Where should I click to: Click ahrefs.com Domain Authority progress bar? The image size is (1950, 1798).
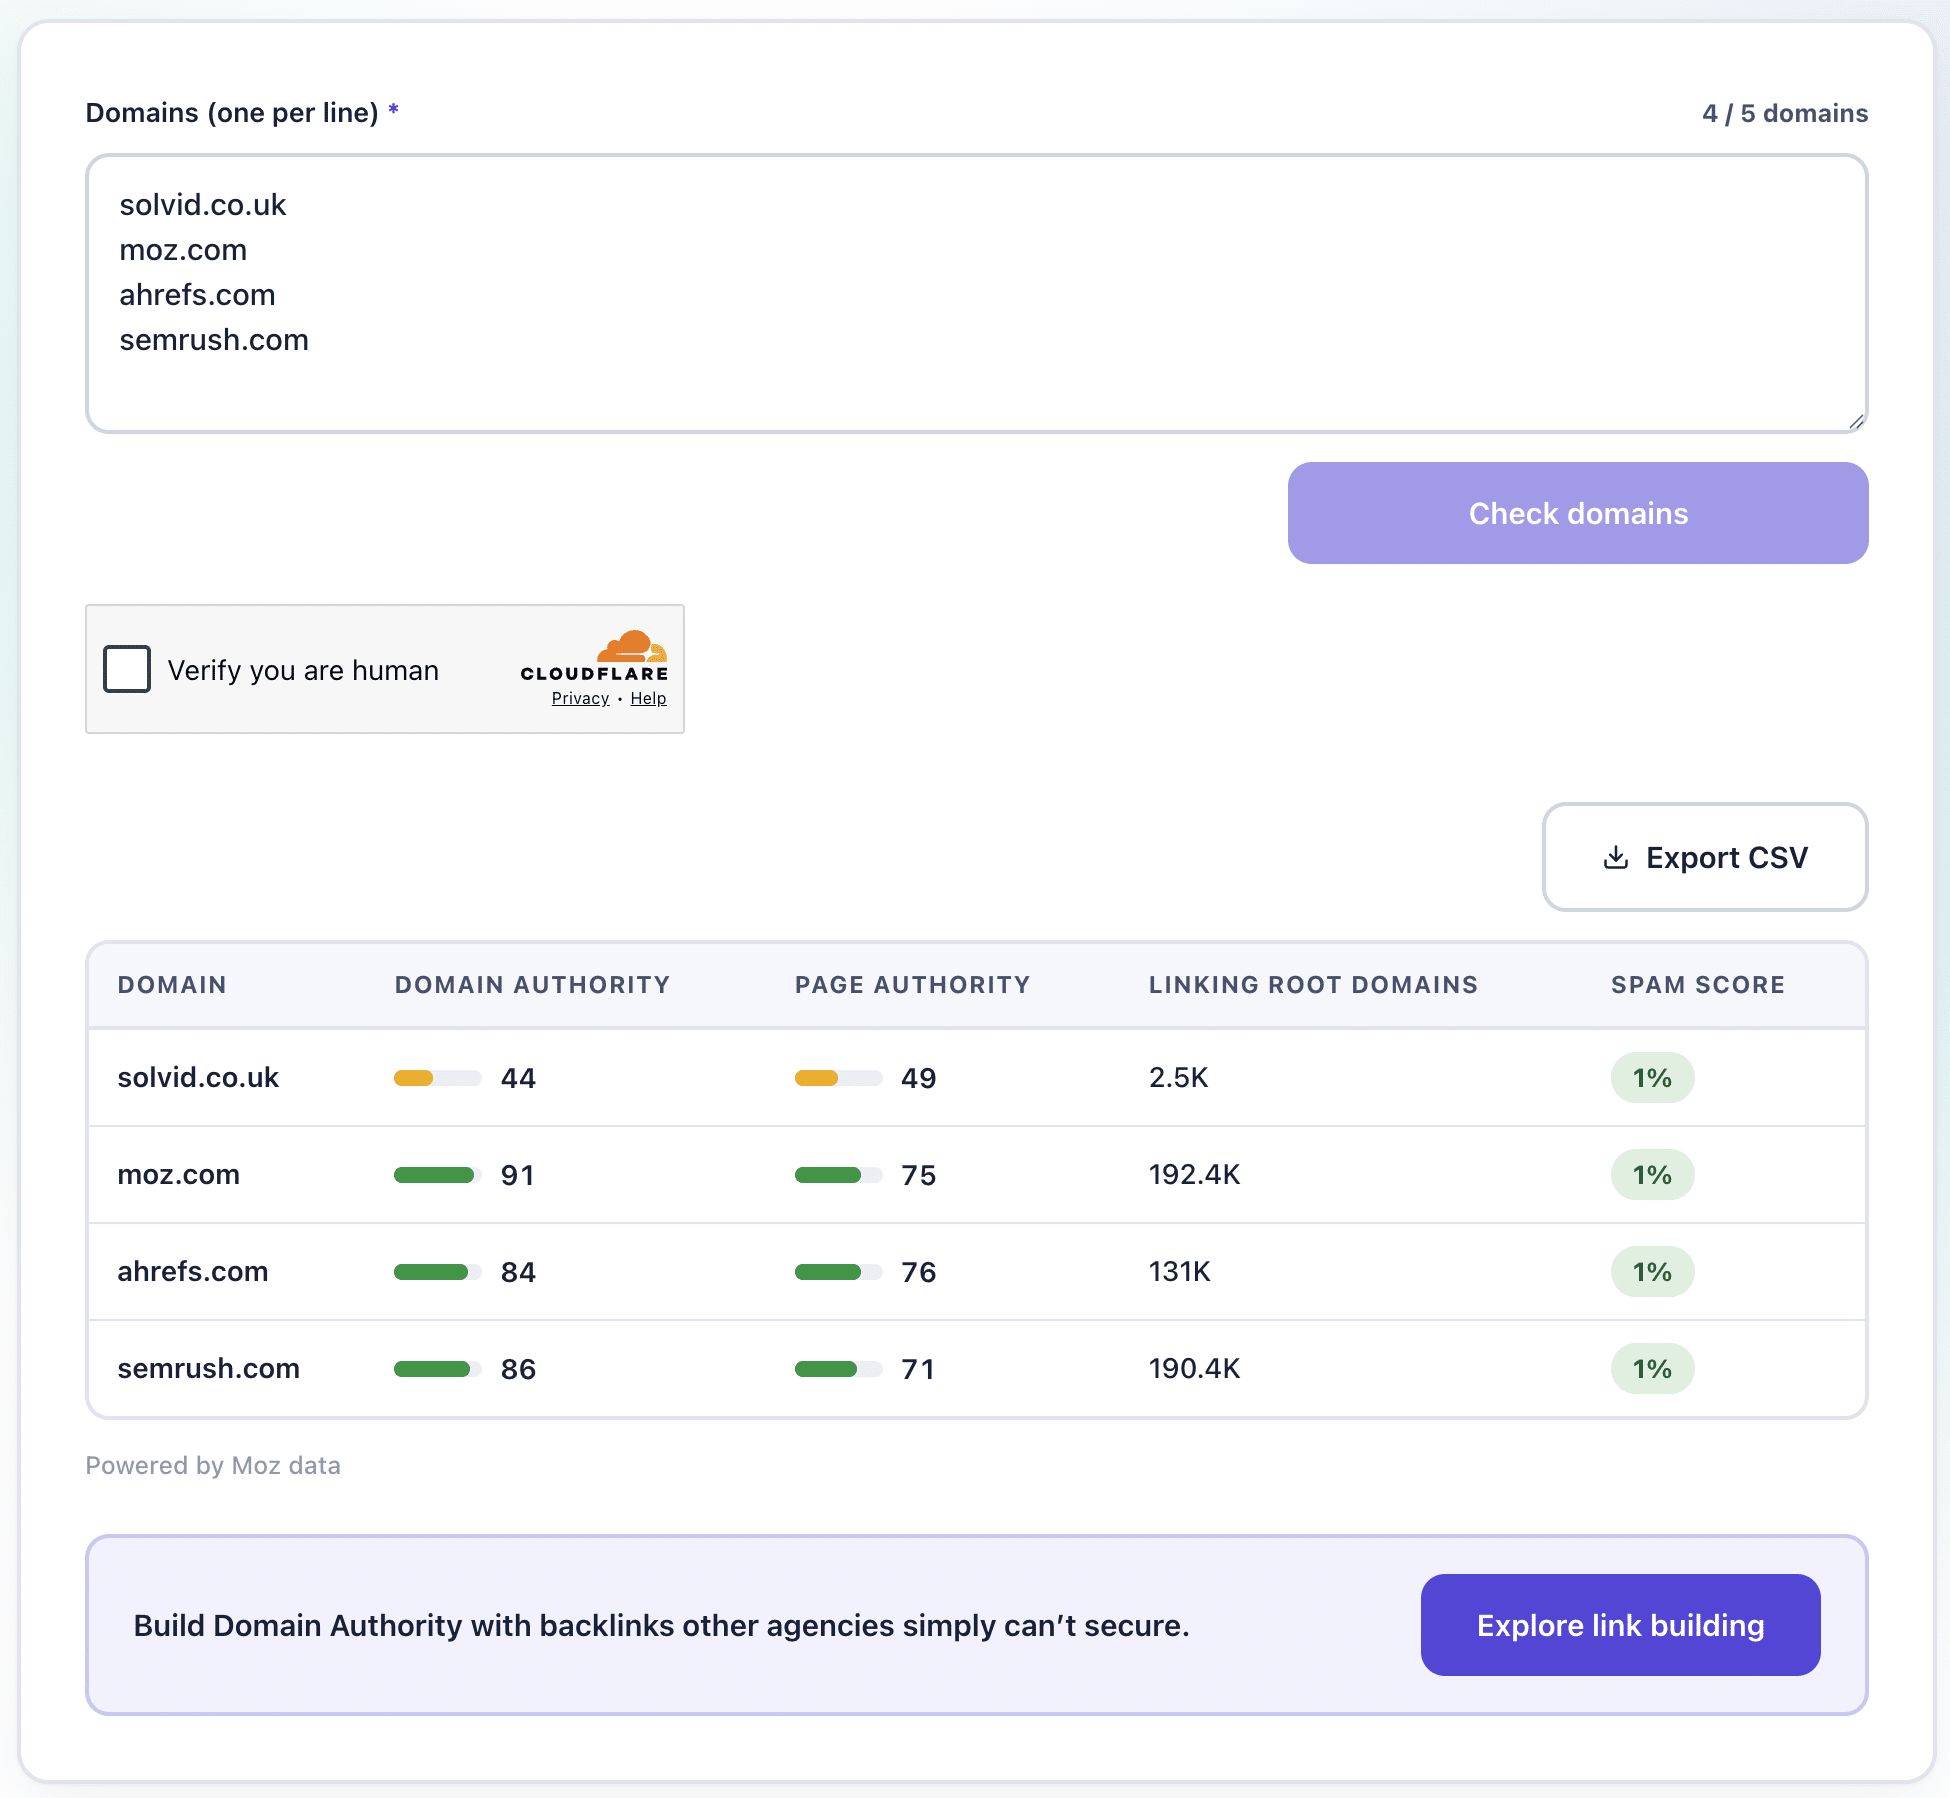438,1272
